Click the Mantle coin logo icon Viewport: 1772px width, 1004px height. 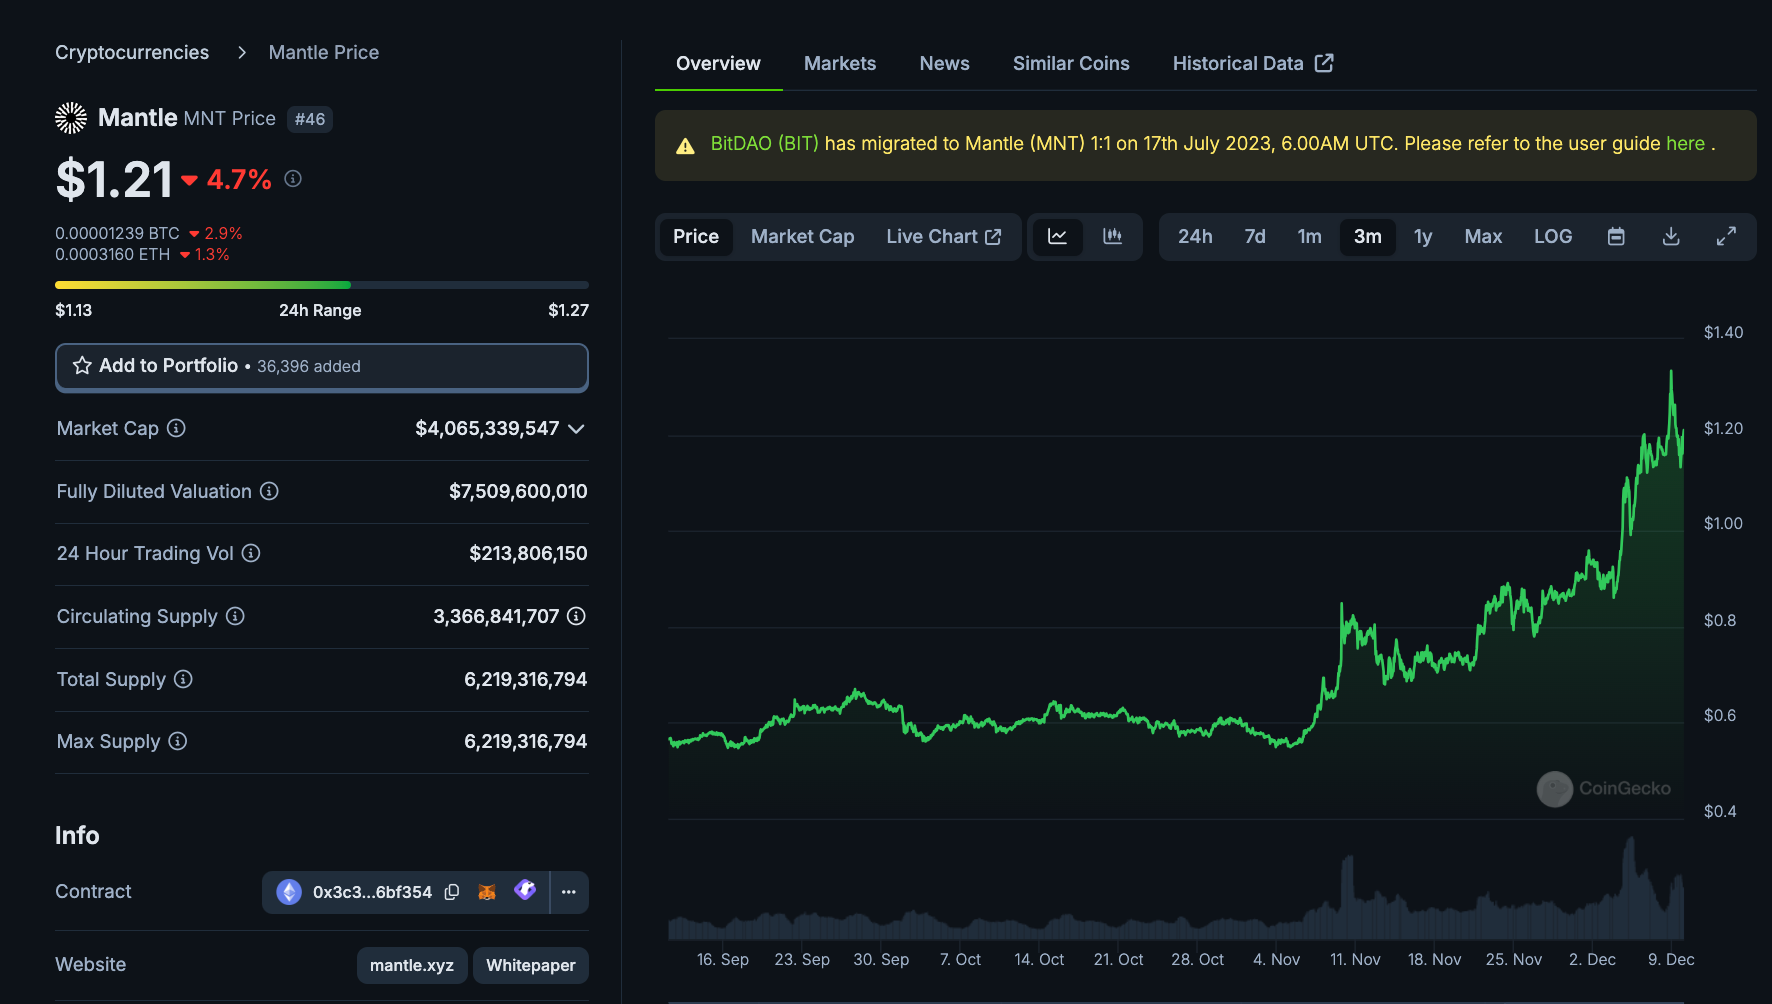click(71, 118)
